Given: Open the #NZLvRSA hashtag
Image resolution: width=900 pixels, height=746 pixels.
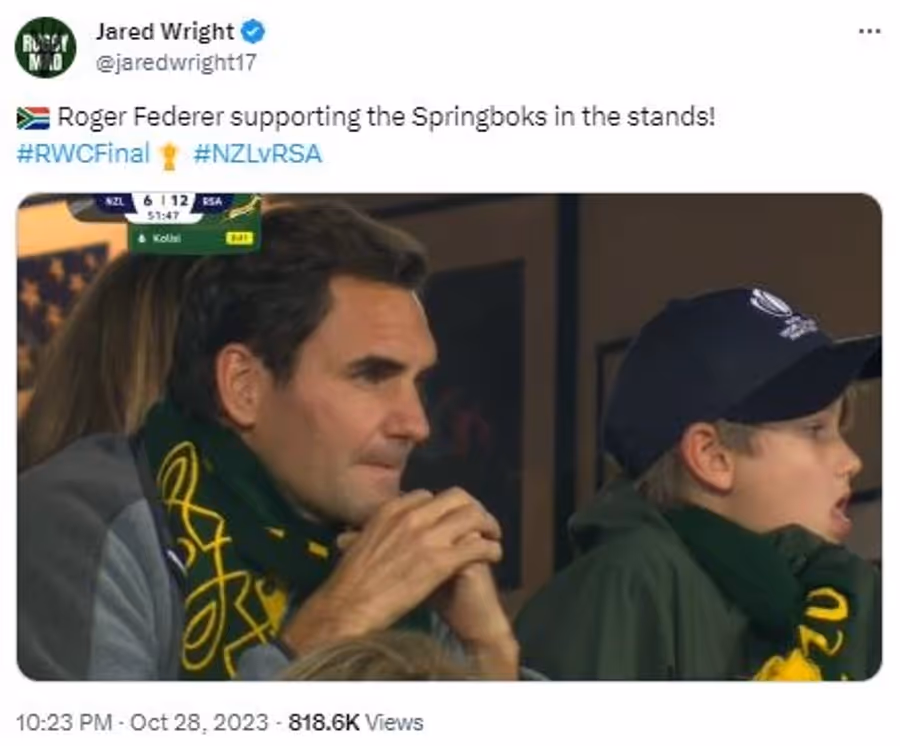Looking at the screenshot, I should (x=257, y=154).
